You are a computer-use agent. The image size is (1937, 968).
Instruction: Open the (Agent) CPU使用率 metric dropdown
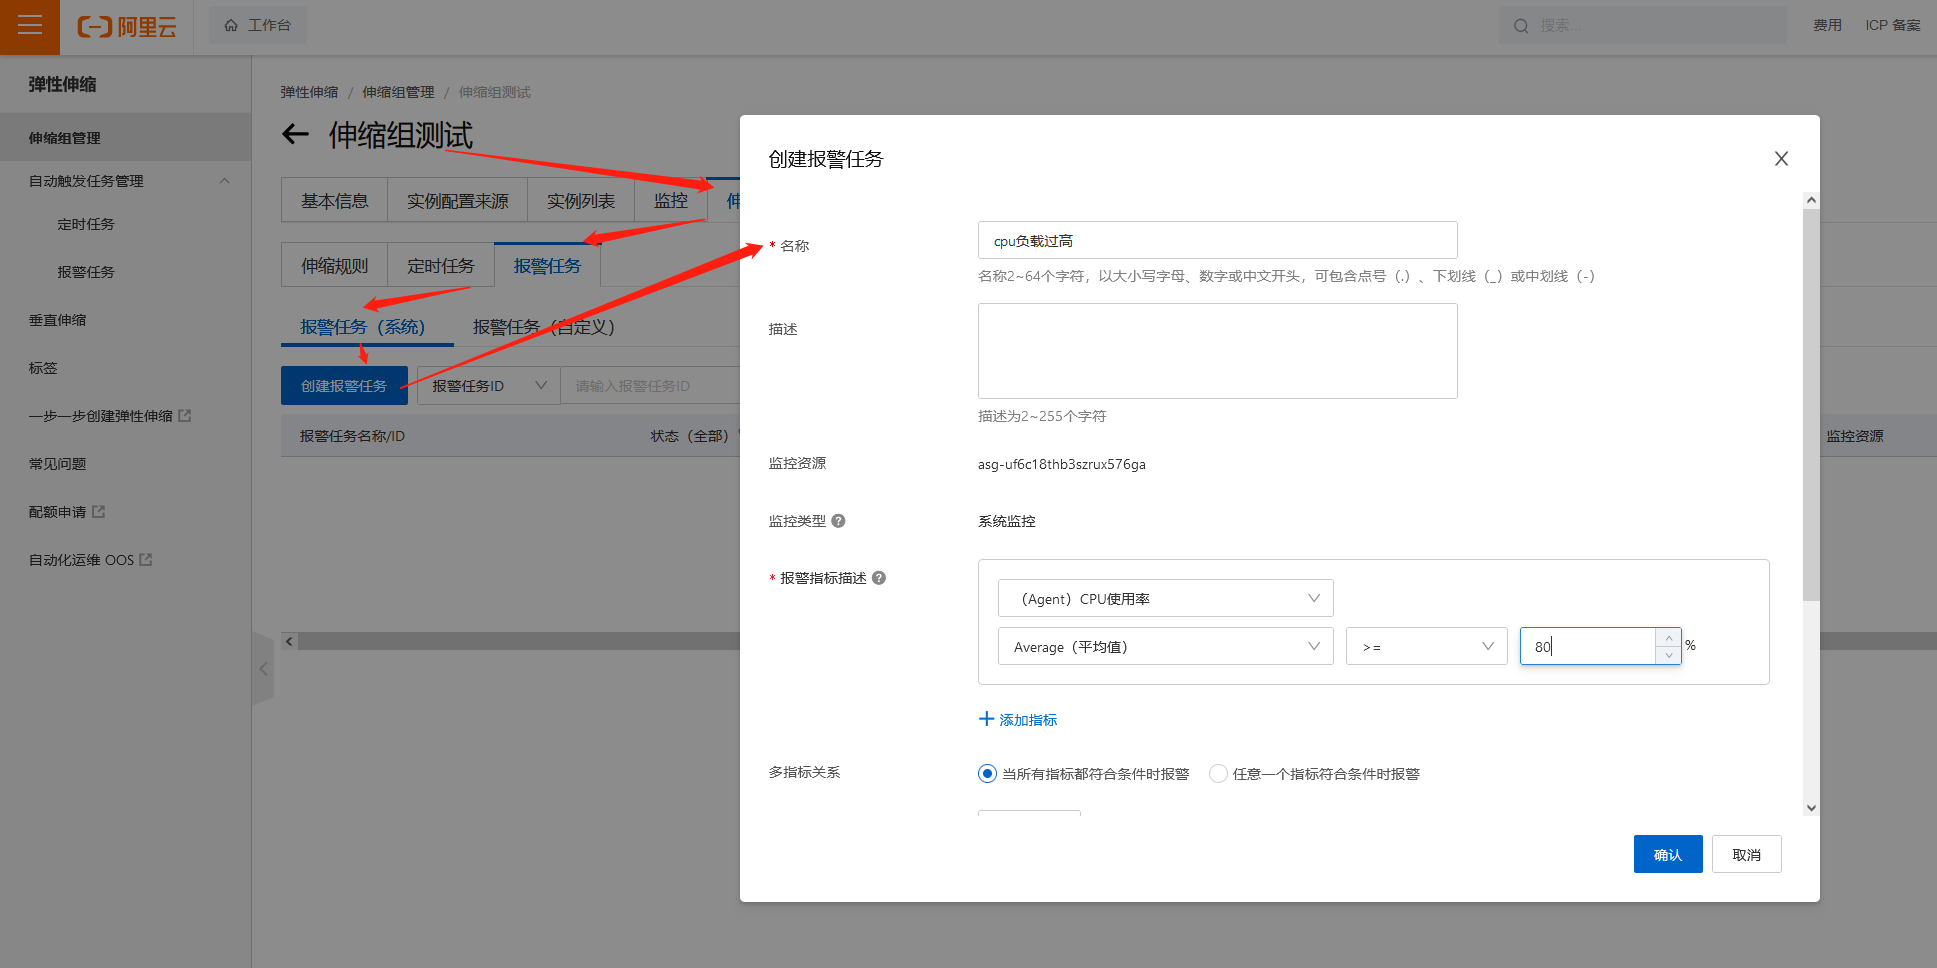click(1165, 598)
